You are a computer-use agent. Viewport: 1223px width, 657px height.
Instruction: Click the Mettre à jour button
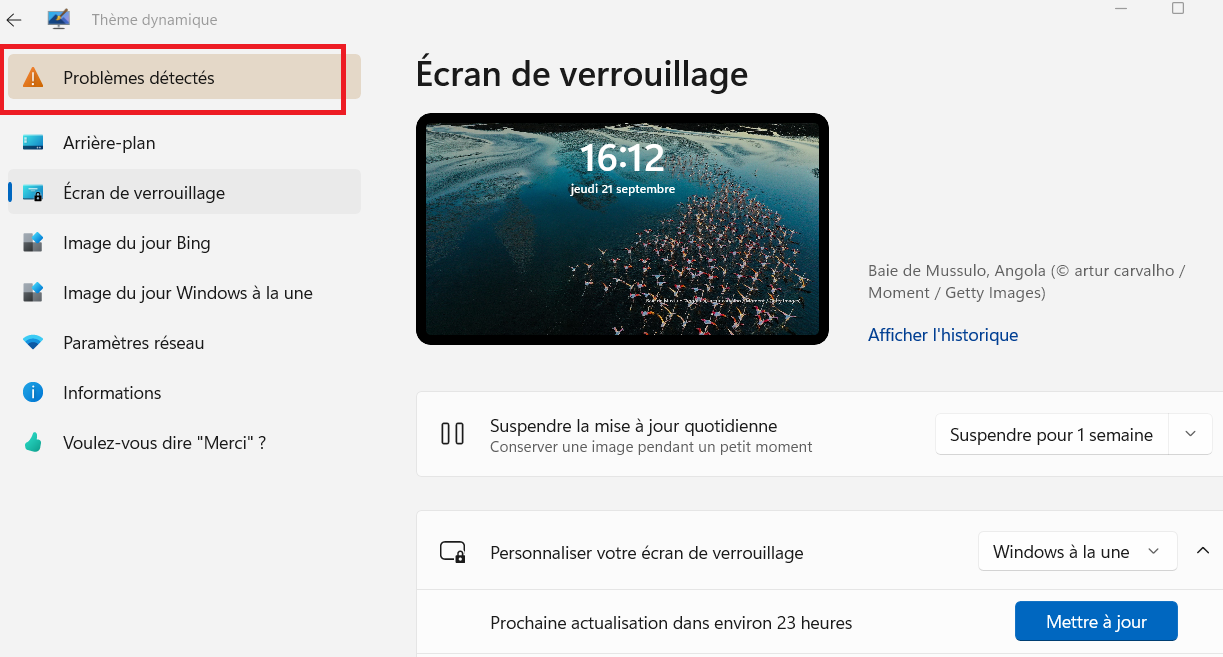1096,622
